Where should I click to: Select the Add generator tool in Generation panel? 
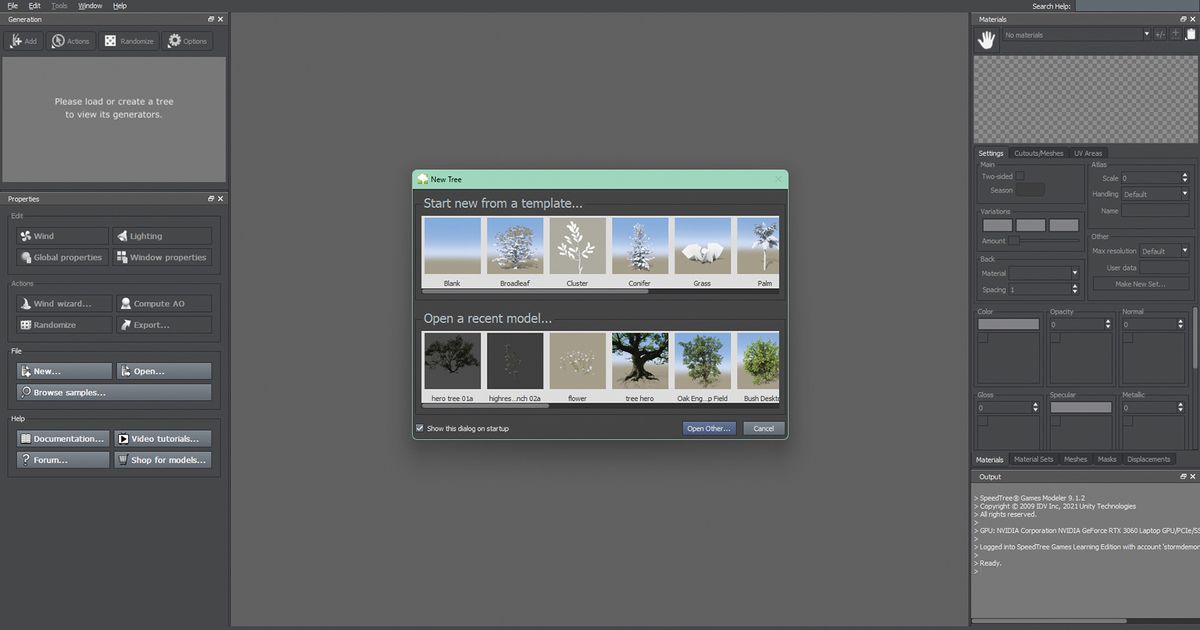[x=22, y=40]
